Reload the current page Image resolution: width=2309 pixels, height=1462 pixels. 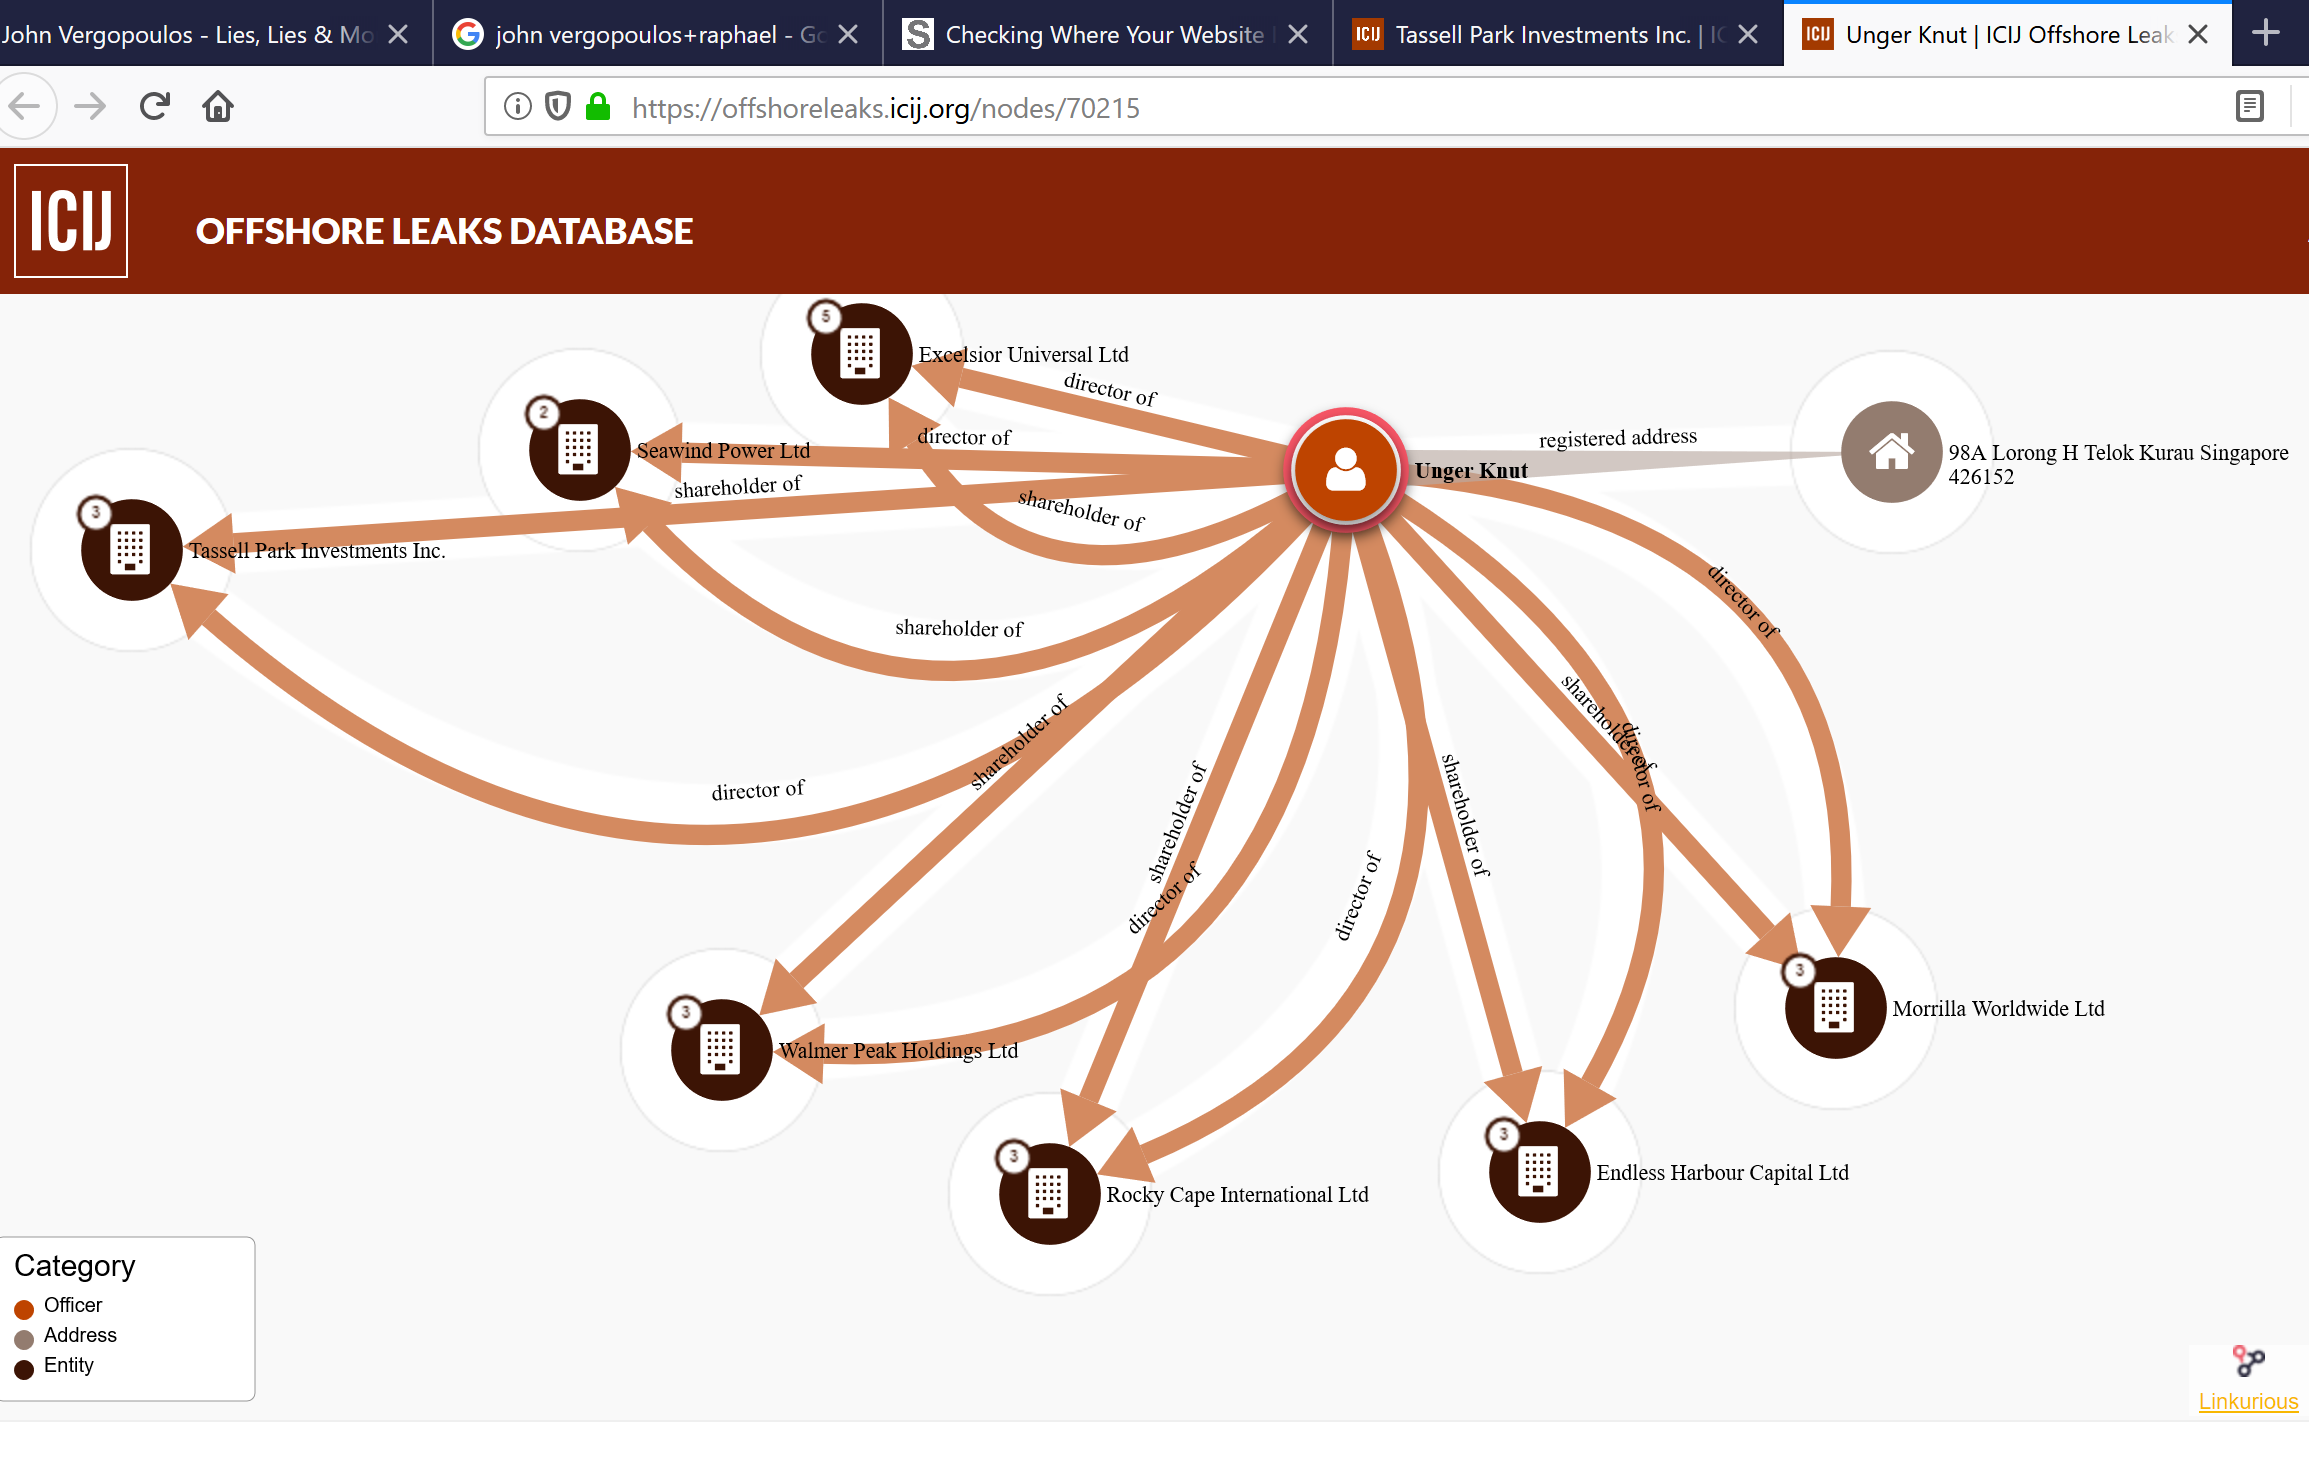coord(155,106)
